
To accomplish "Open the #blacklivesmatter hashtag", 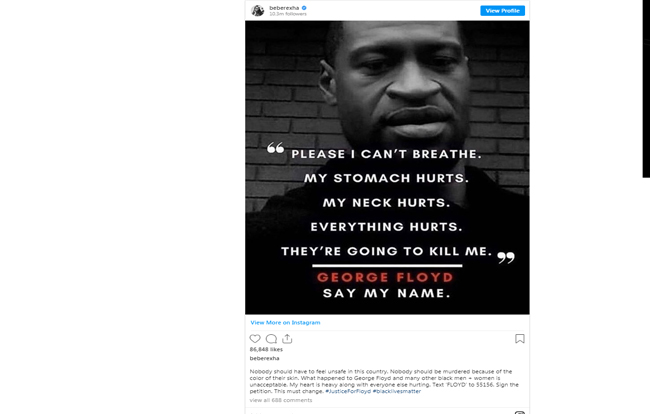I will [397, 391].
